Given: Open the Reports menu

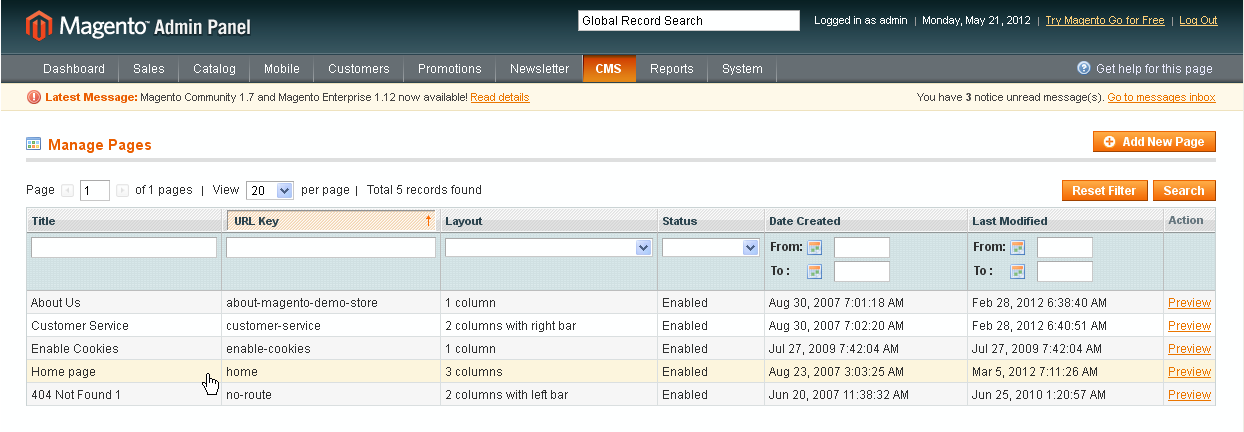Looking at the screenshot, I should click(x=672, y=69).
